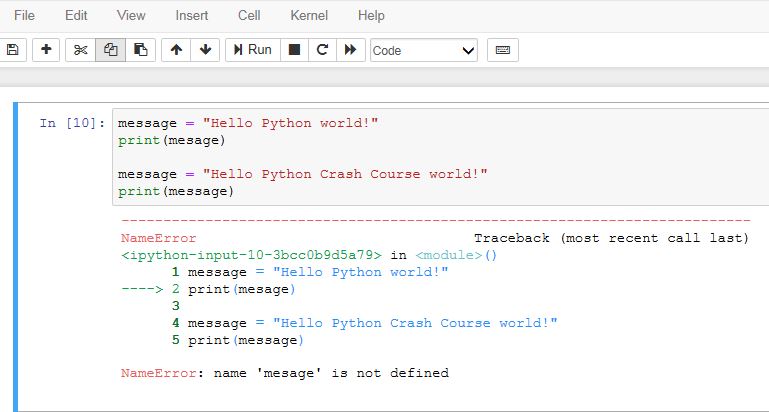Viewport: 769px width, 412px height.
Task: Click the first message assignment line in the cell
Action: 248,124
